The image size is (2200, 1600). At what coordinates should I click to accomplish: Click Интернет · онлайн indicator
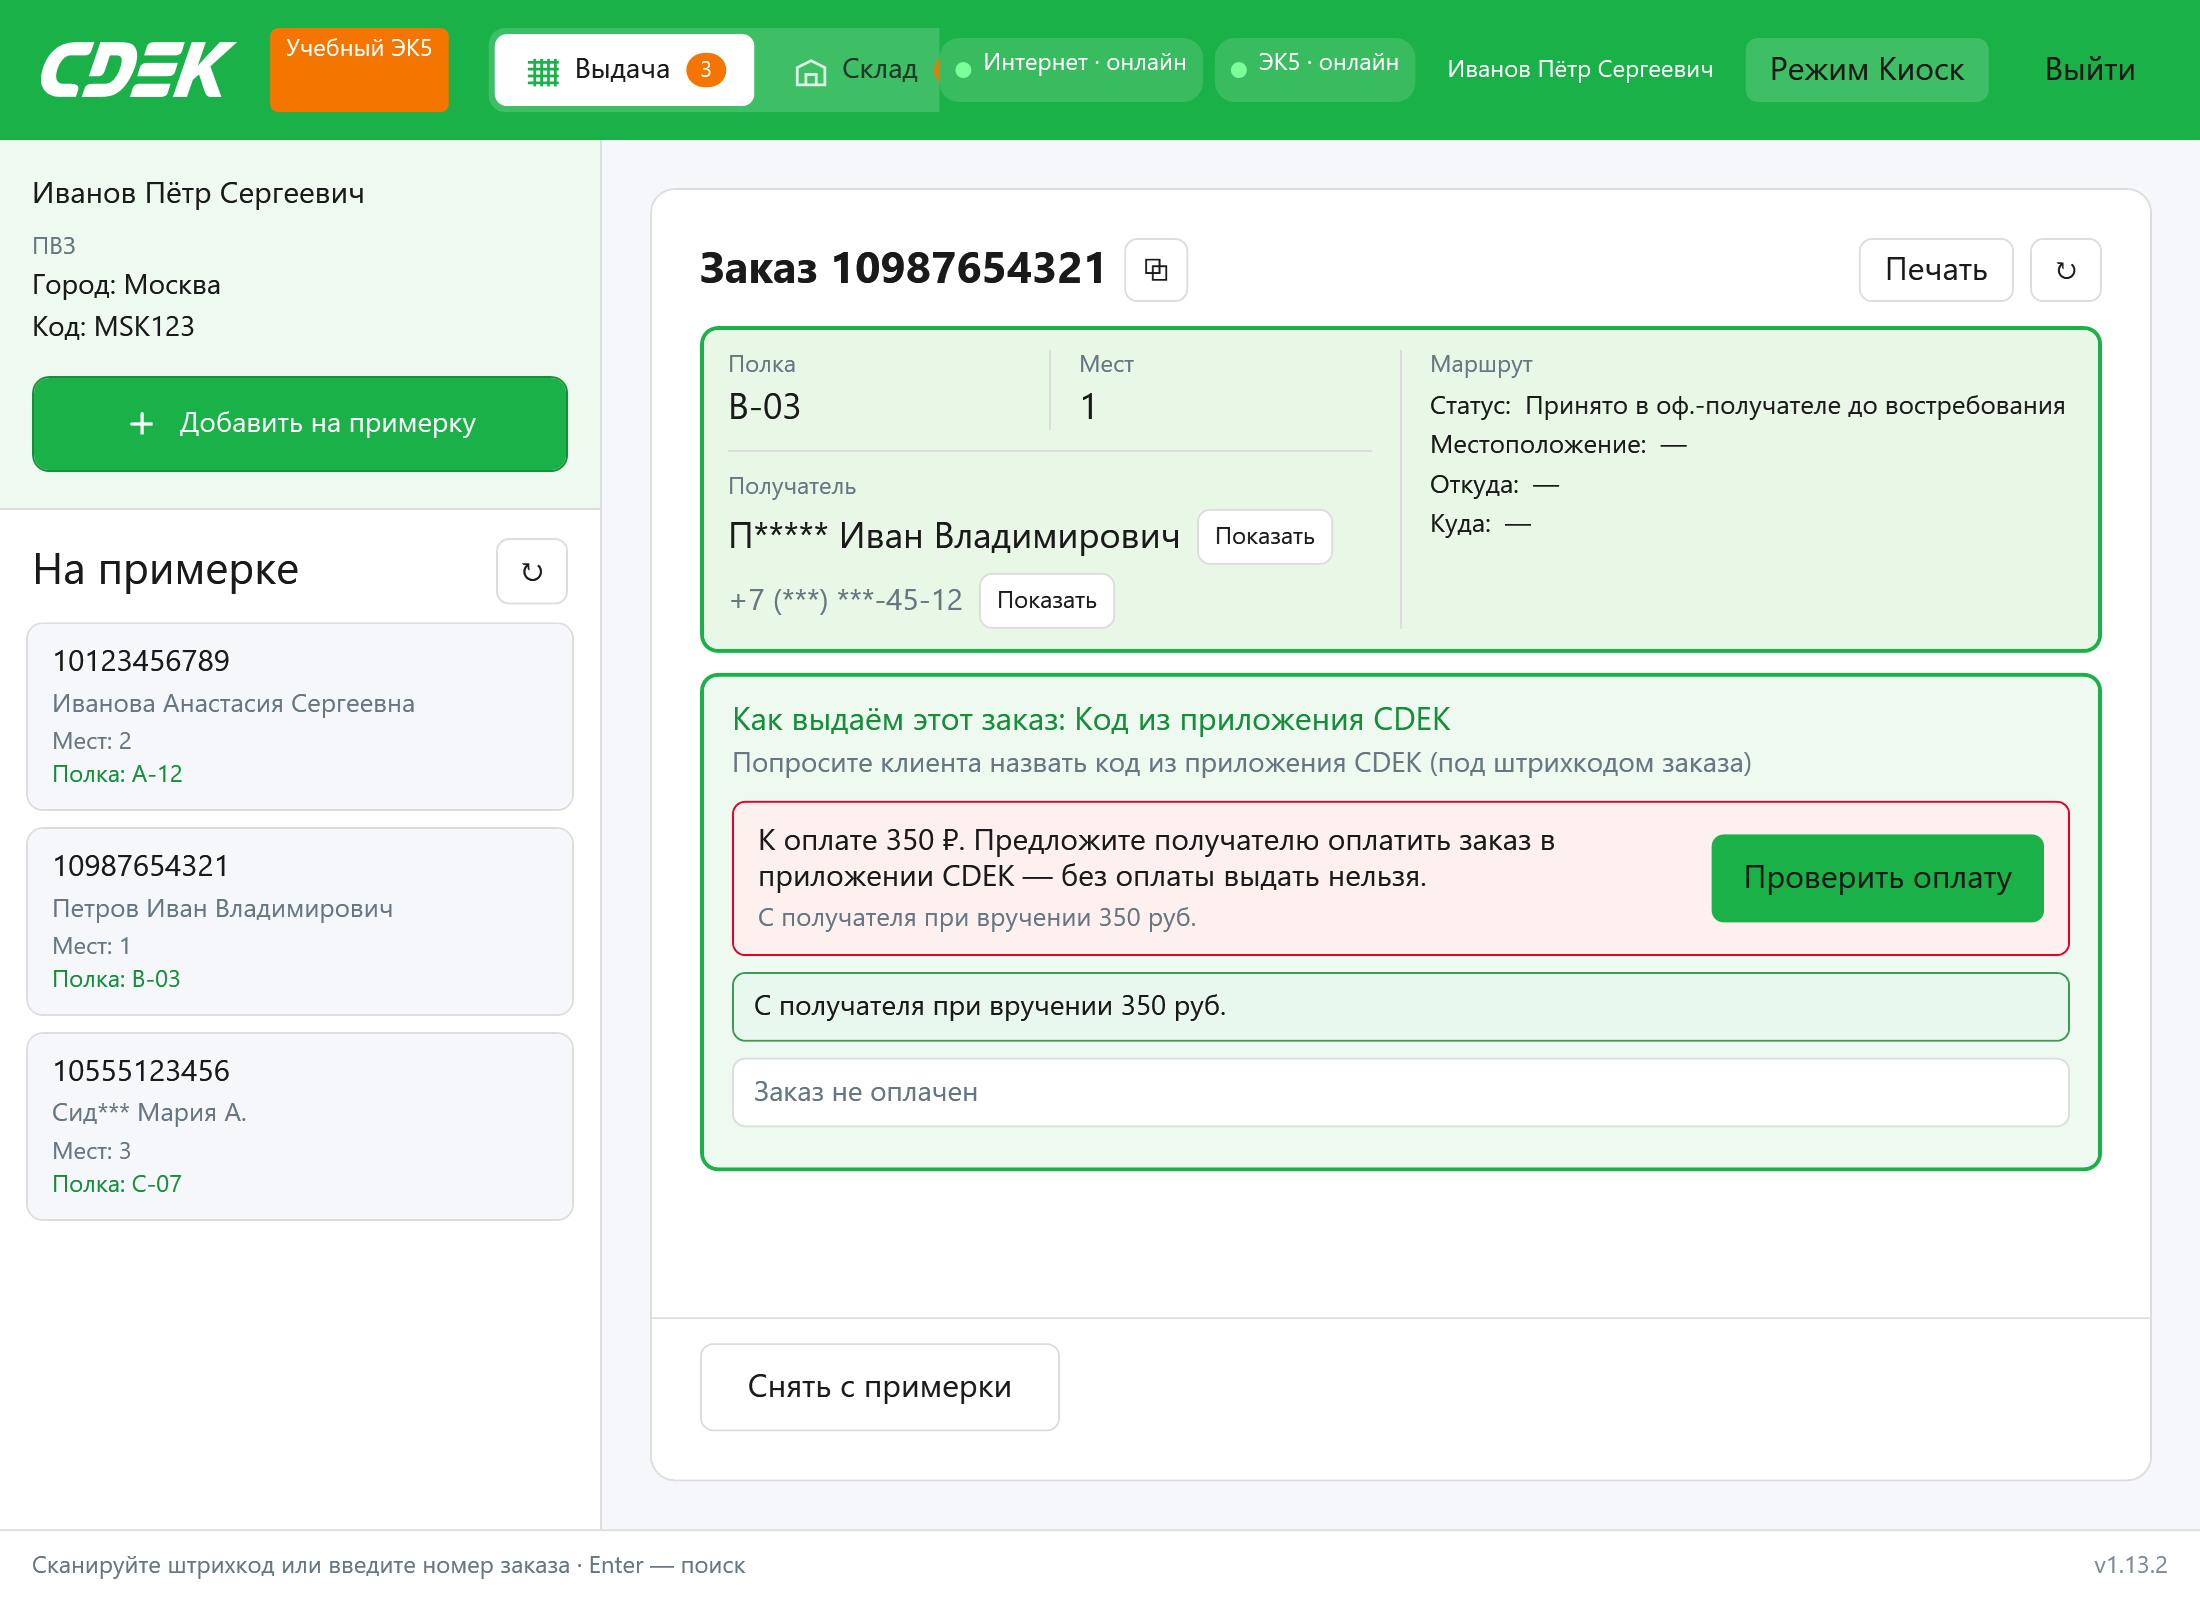tap(1071, 70)
